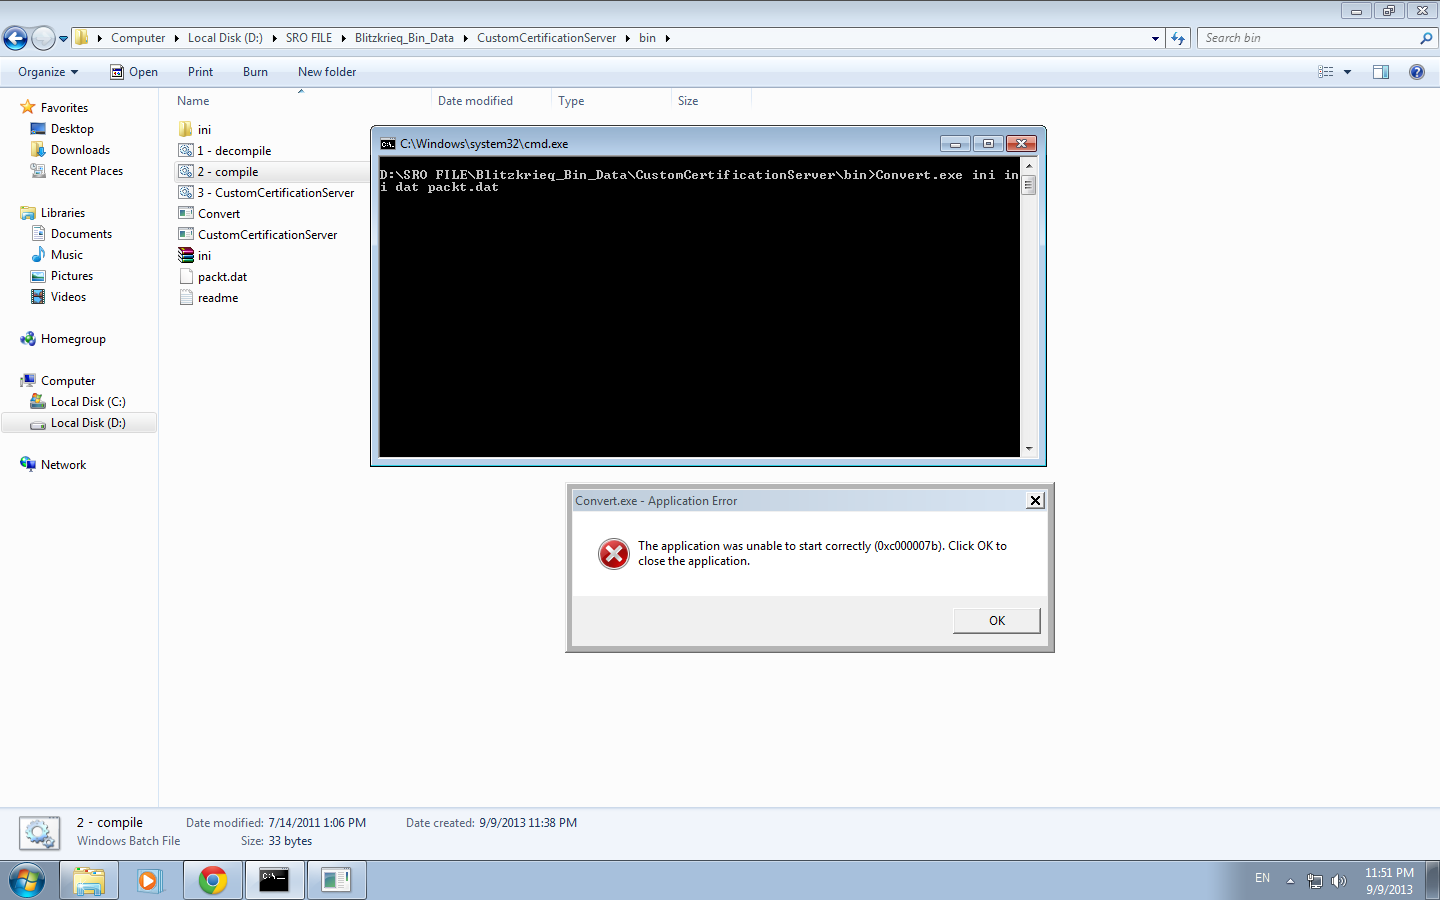Click the refresh button beside address bar

(x=1178, y=38)
